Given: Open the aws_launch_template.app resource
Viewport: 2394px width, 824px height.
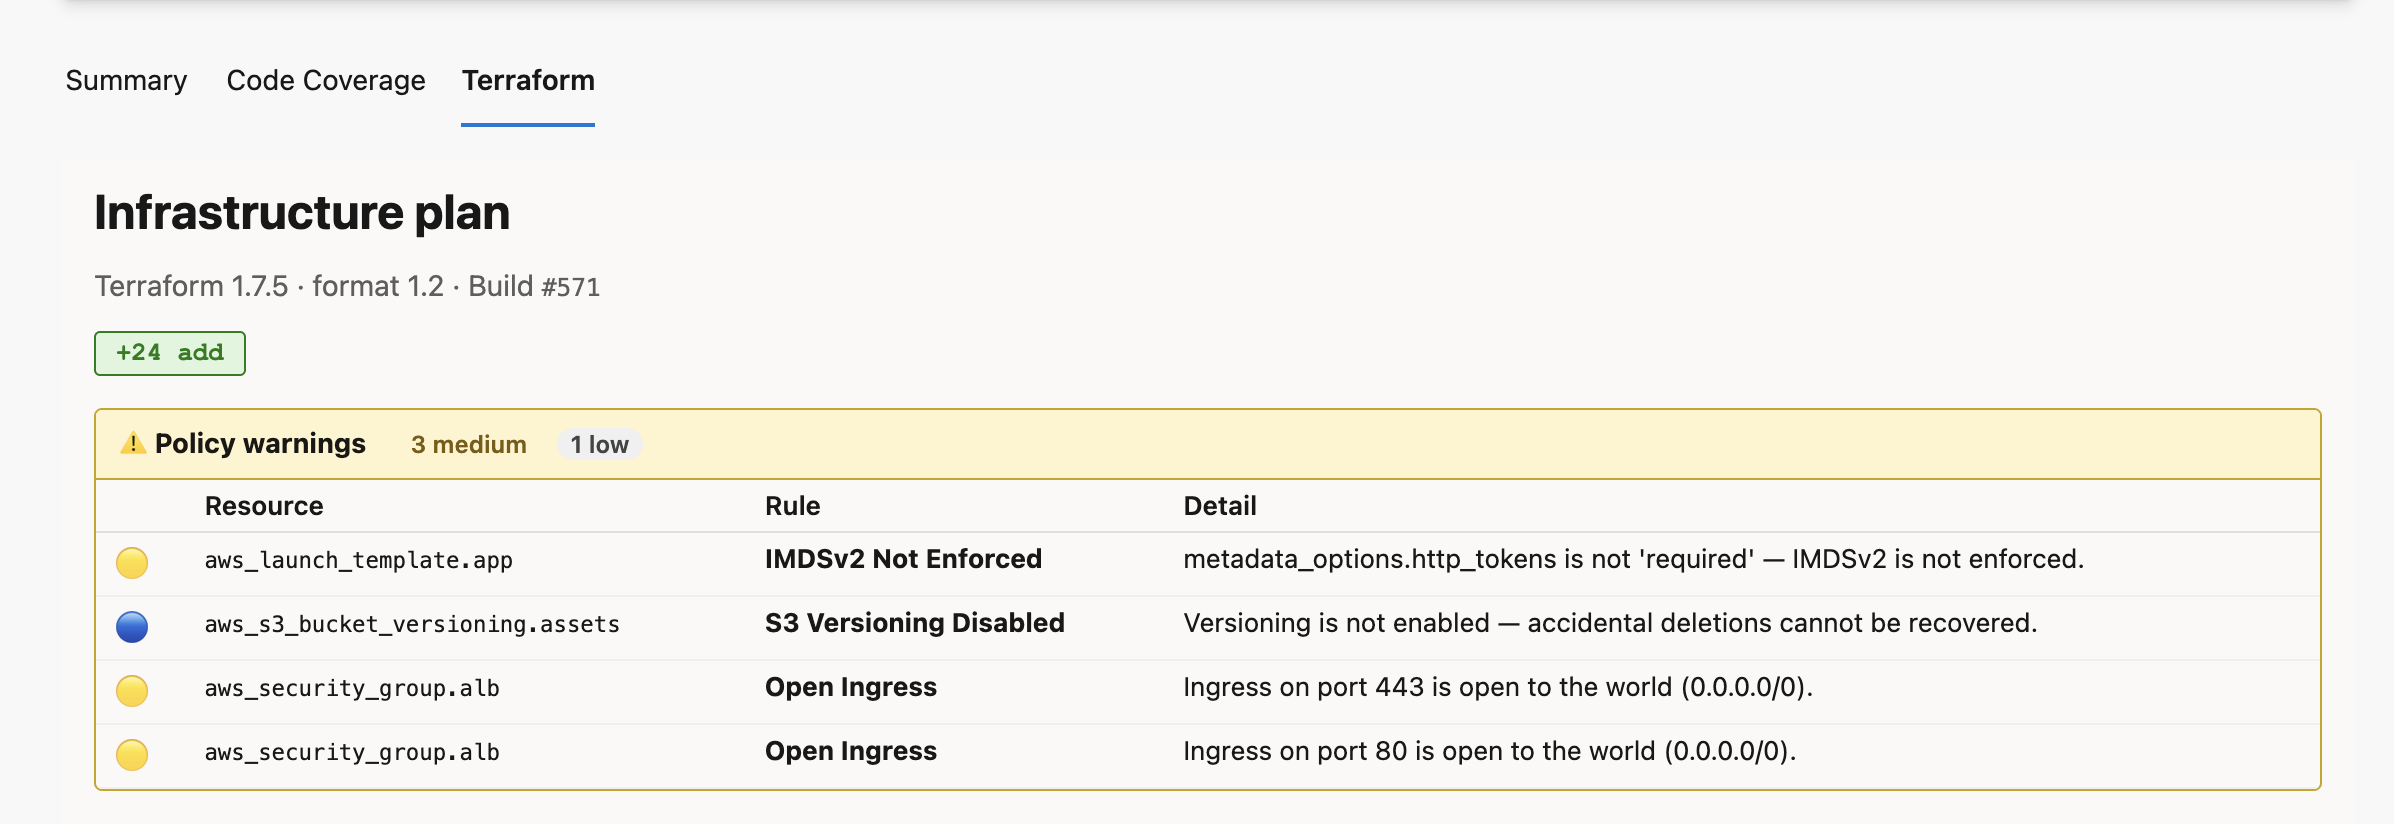Looking at the screenshot, I should pos(358,560).
